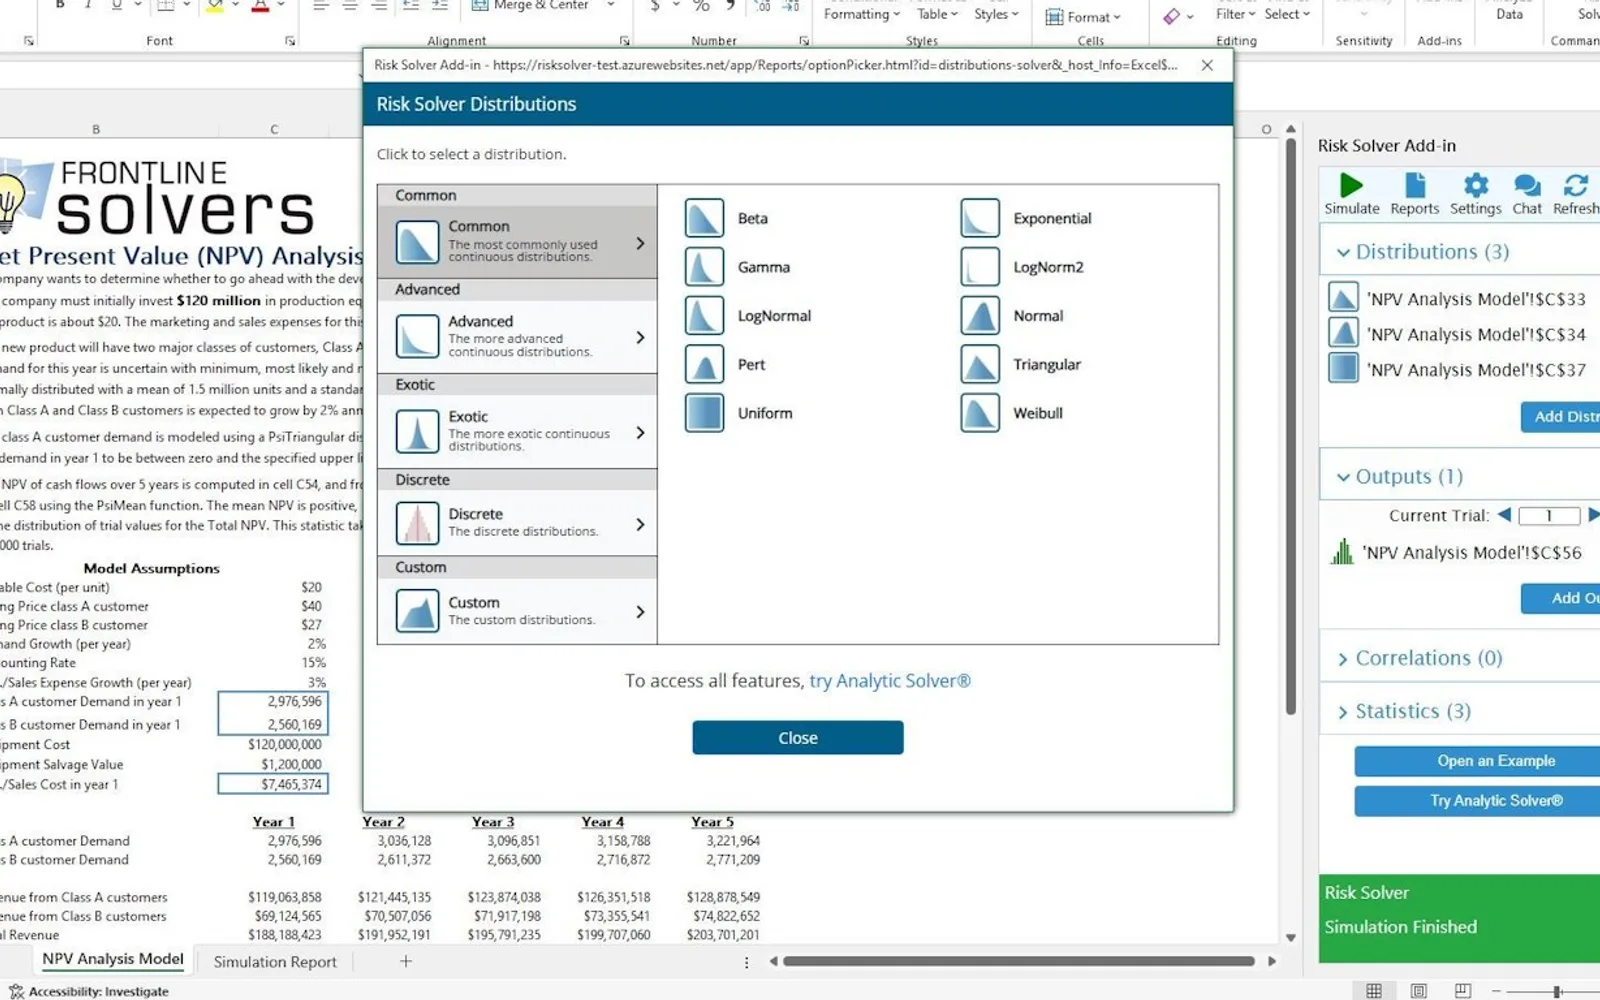The width and height of the screenshot is (1600, 1000).
Task: Click Refresh in Risk Solver pane
Action: point(1576,194)
